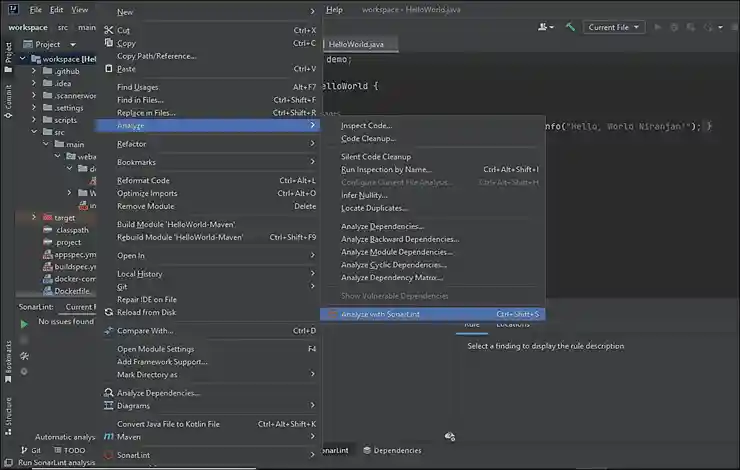This screenshot has height=470, width=740.
Task: Choose Locate Duplicates option
Action: [432, 208]
